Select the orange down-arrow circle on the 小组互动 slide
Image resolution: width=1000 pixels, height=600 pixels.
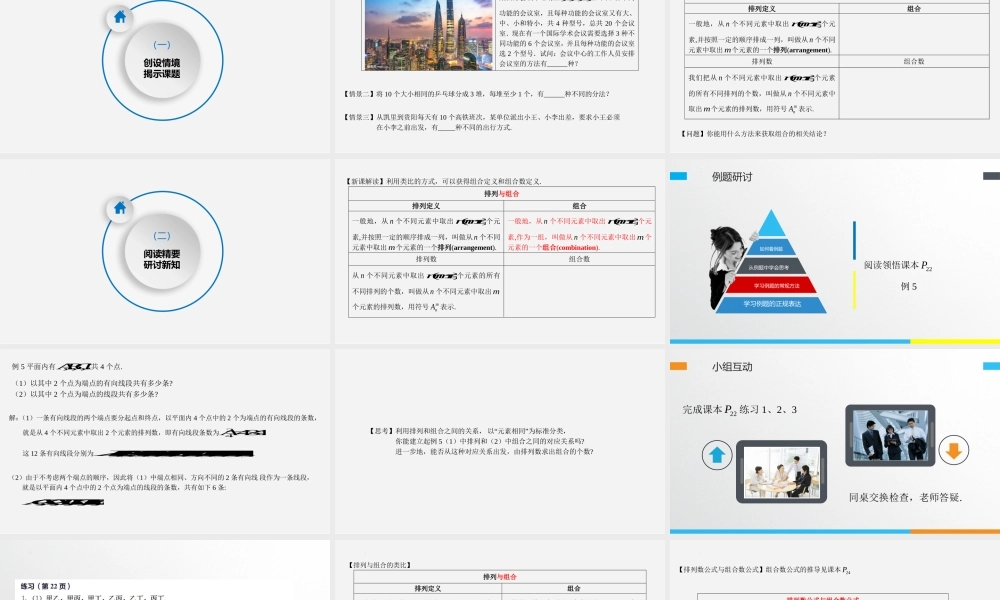coord(953,451)
